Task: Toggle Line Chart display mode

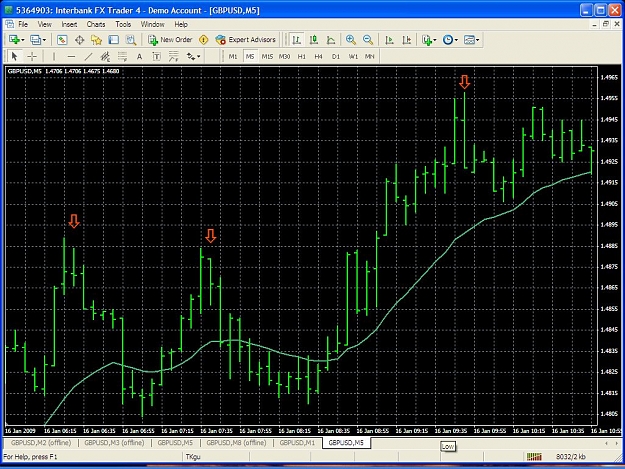Action: [331, 39]
